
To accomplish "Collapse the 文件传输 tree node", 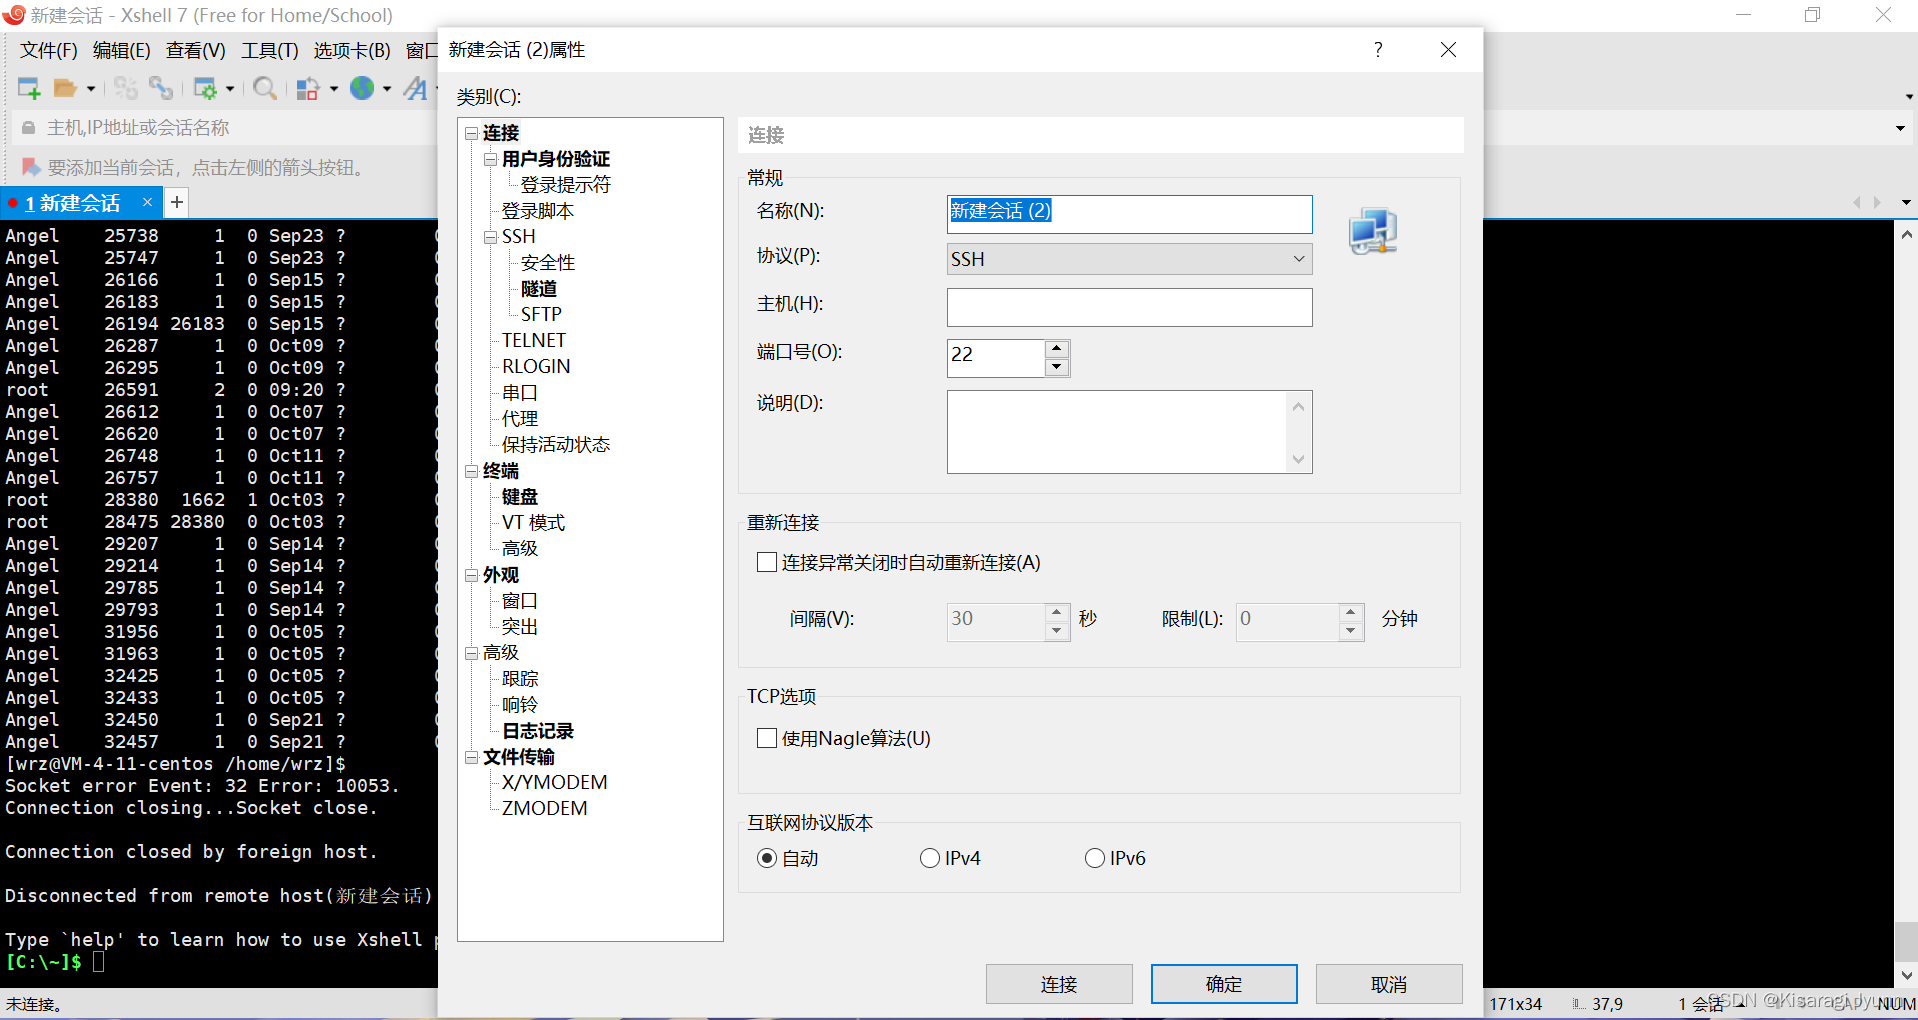I will click(471, 757).
